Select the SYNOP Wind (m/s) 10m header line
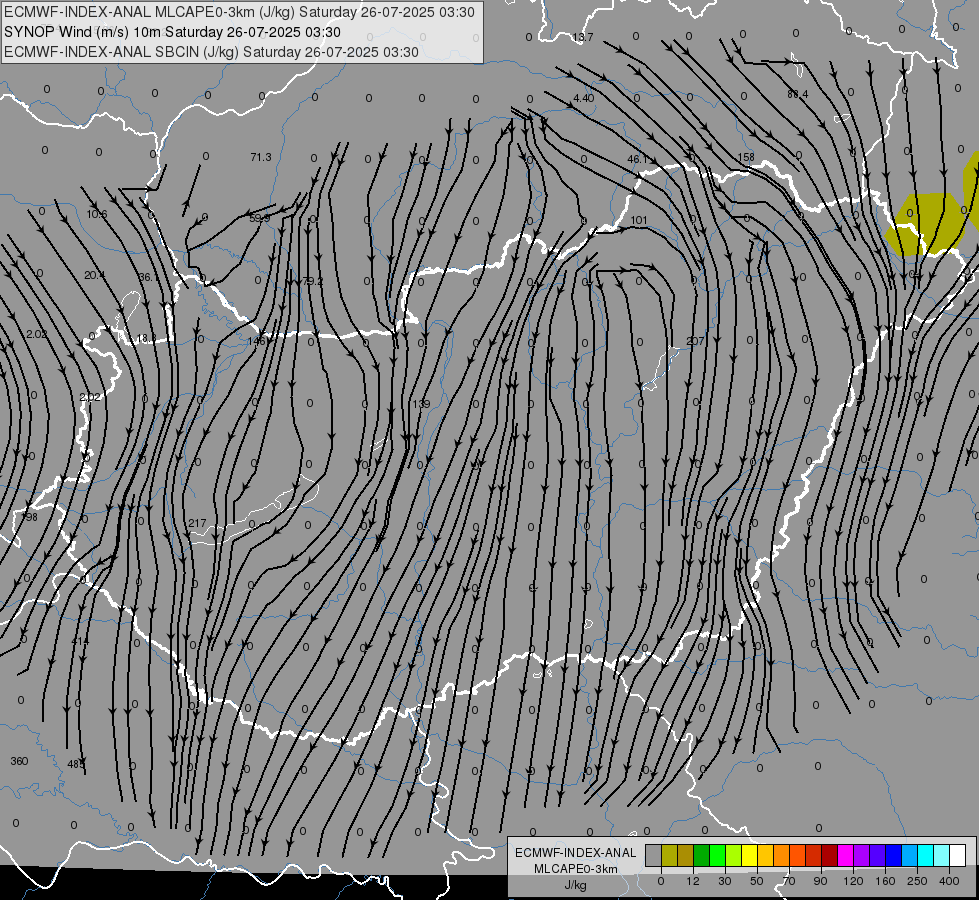The image size is (979, 900). [x=172, y=32]
